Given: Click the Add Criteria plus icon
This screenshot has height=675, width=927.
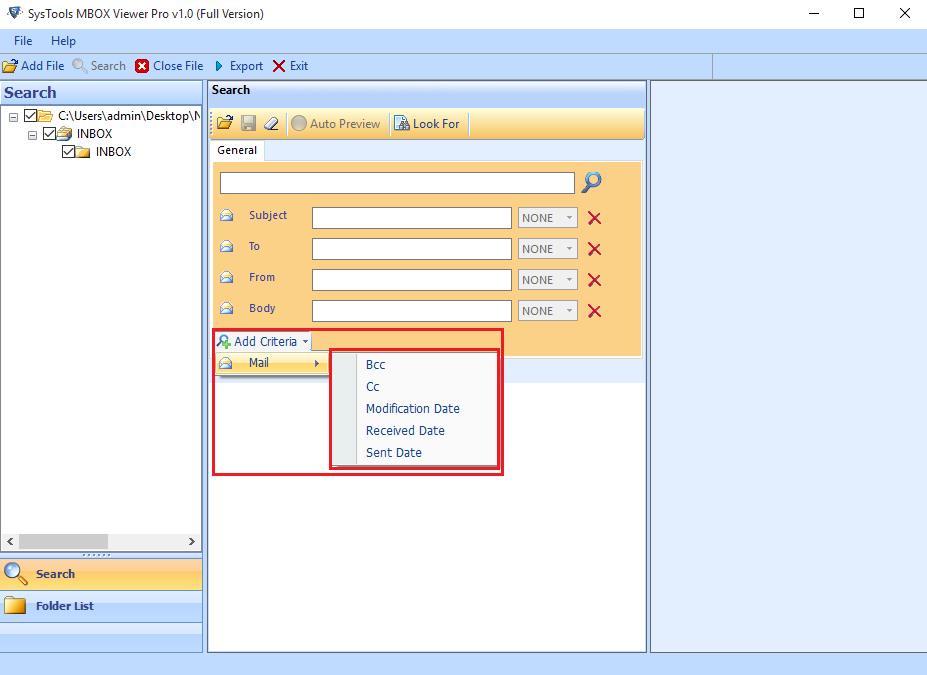Looking at the screenshot, I should point(224,342).
